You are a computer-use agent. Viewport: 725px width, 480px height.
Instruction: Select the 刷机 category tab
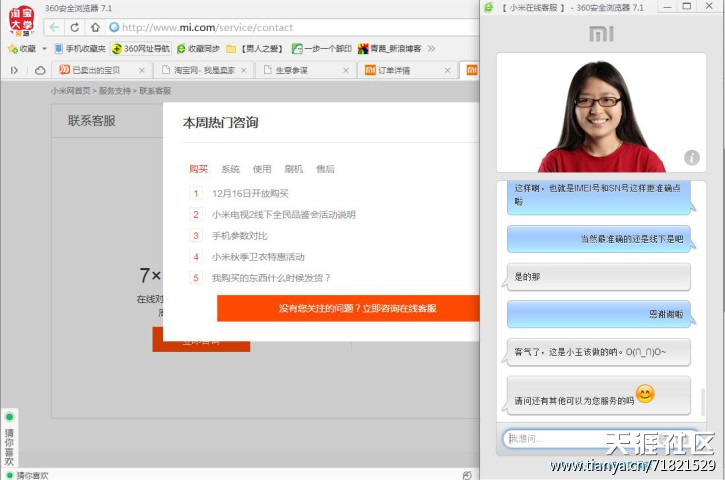click(294, 169)
